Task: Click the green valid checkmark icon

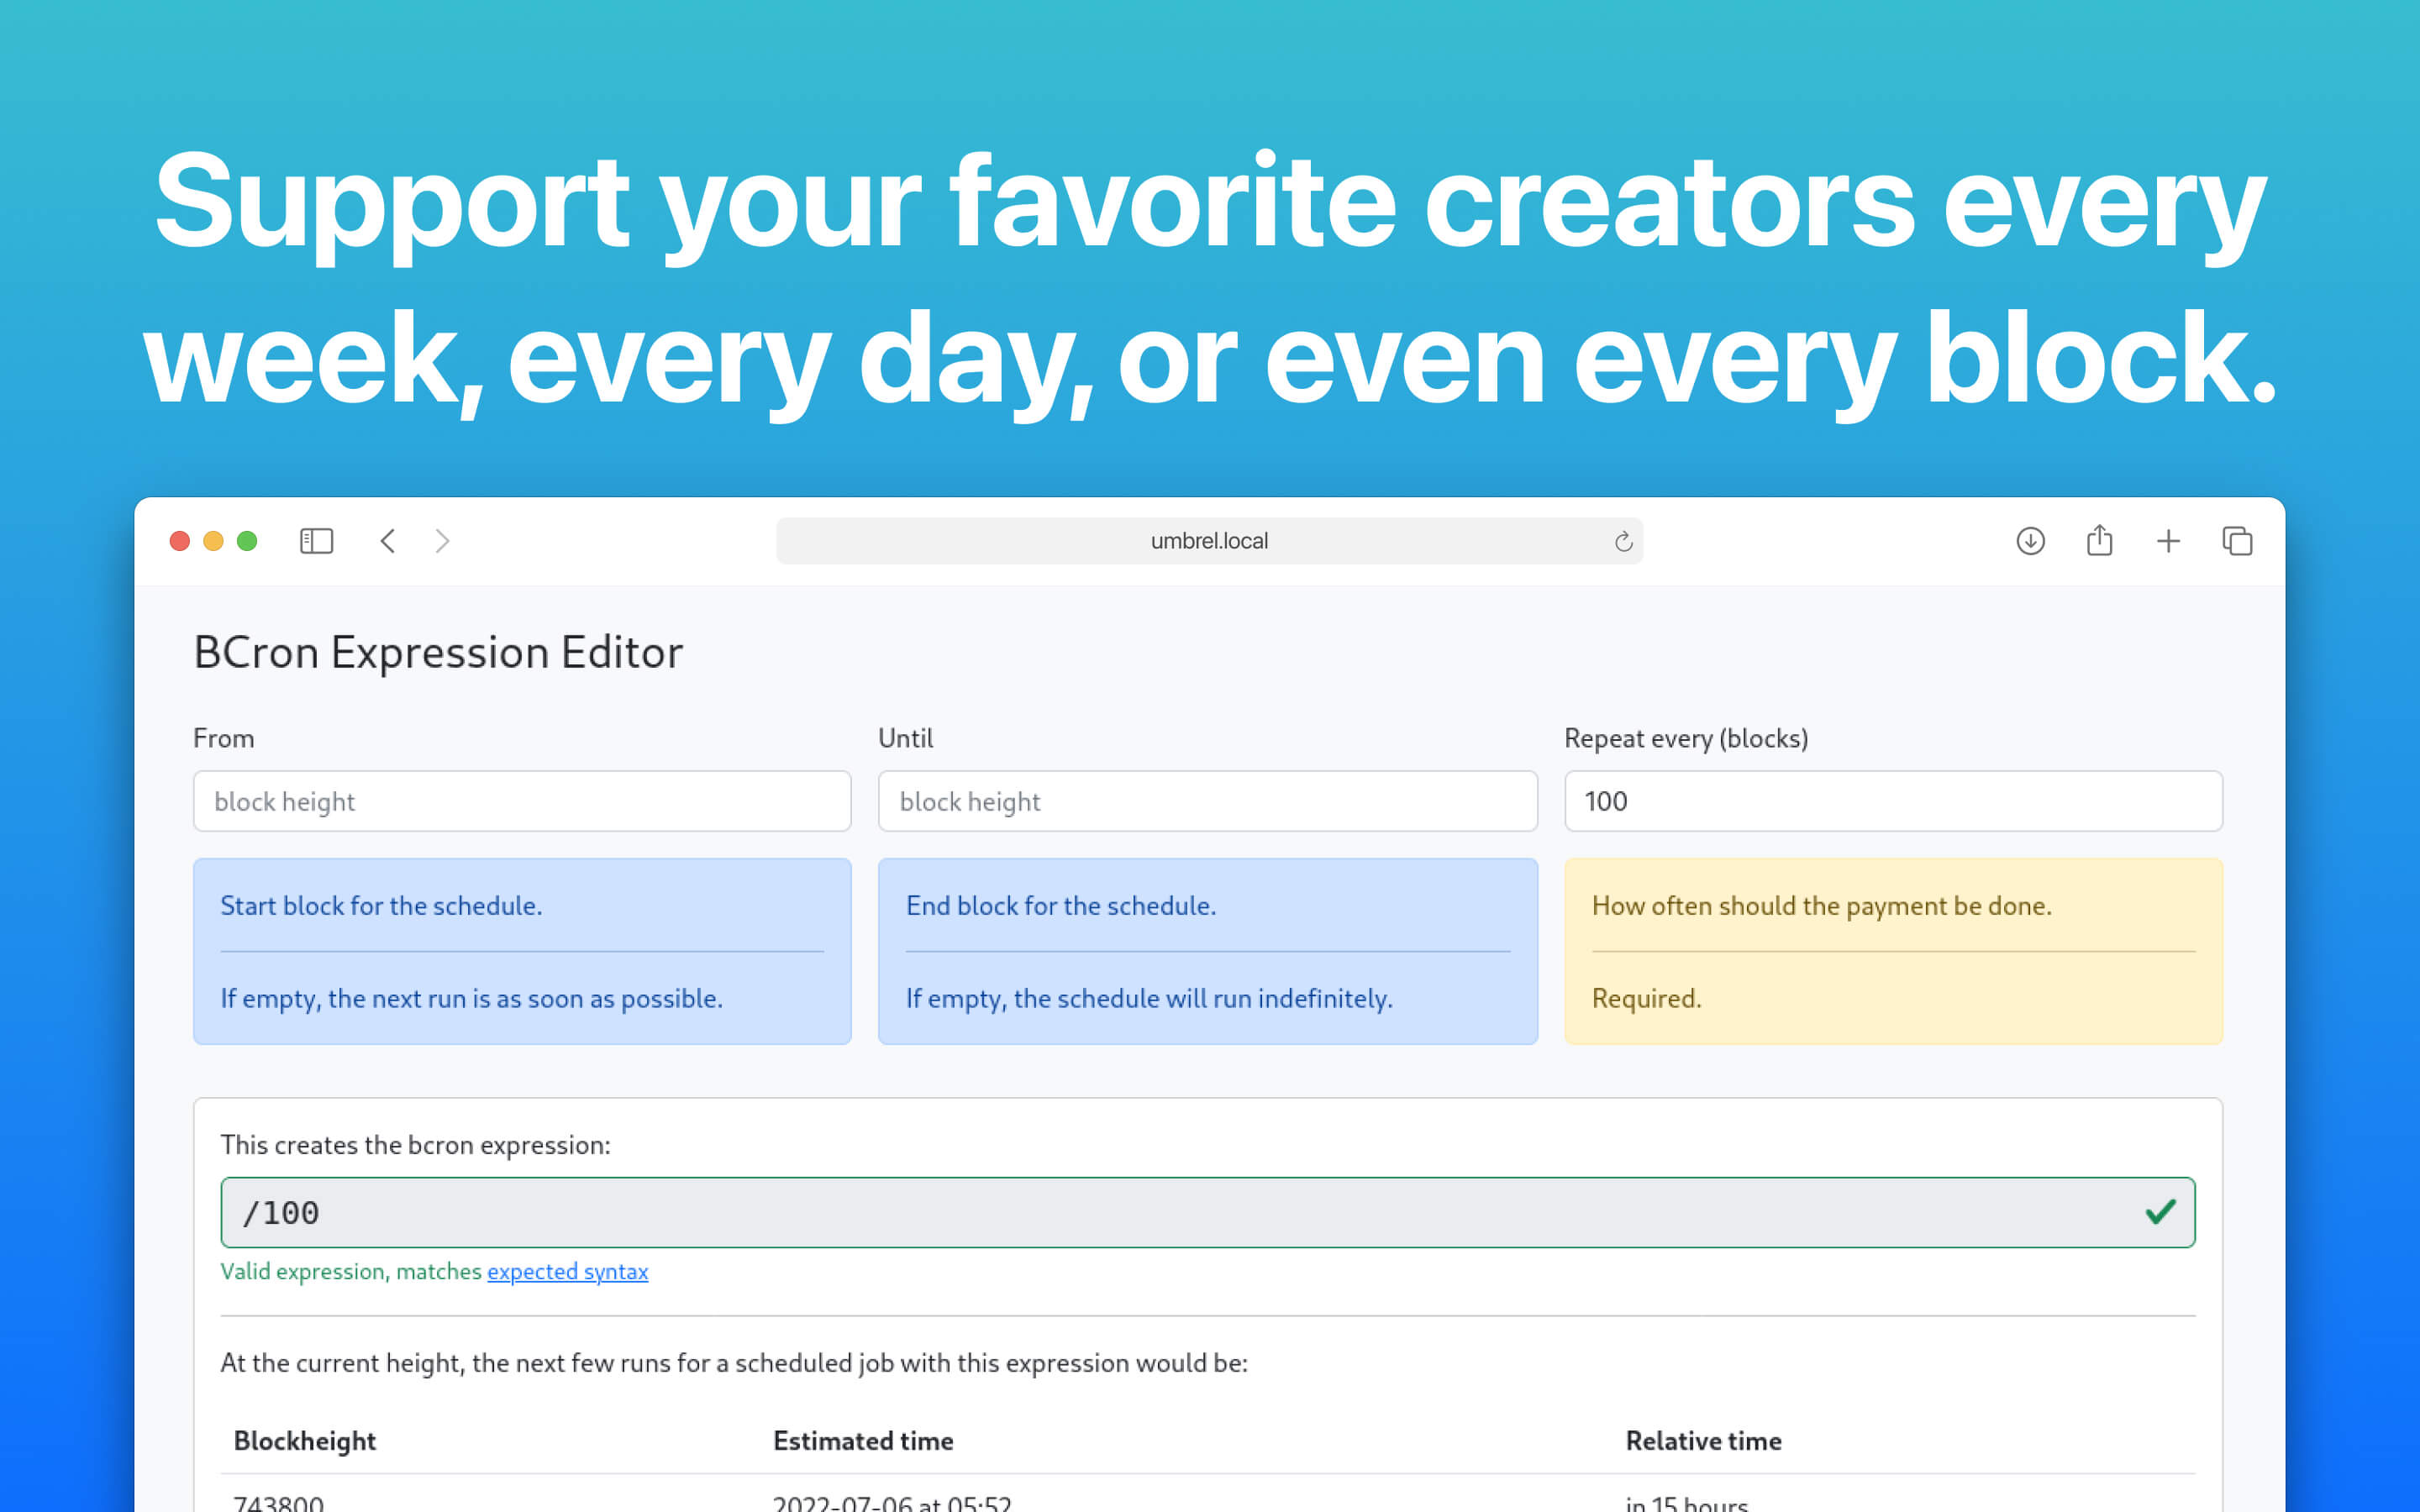Action: coord(2160,1212)
